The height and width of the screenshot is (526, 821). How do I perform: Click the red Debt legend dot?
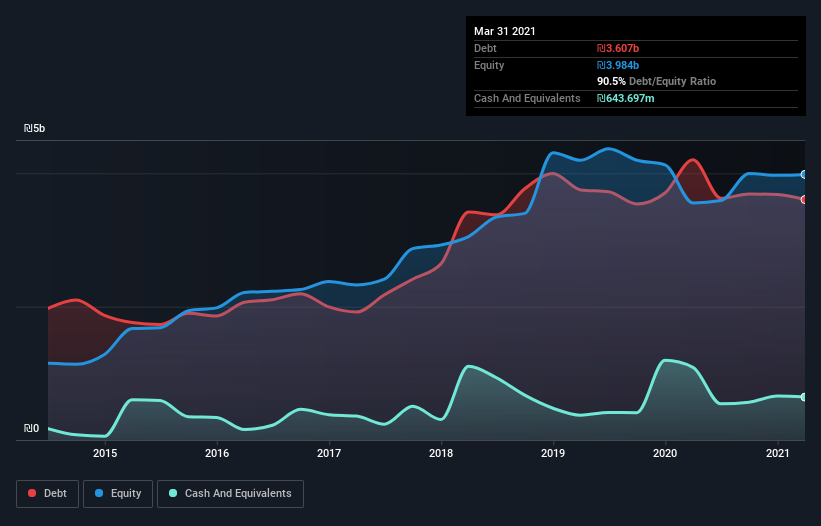32,493
